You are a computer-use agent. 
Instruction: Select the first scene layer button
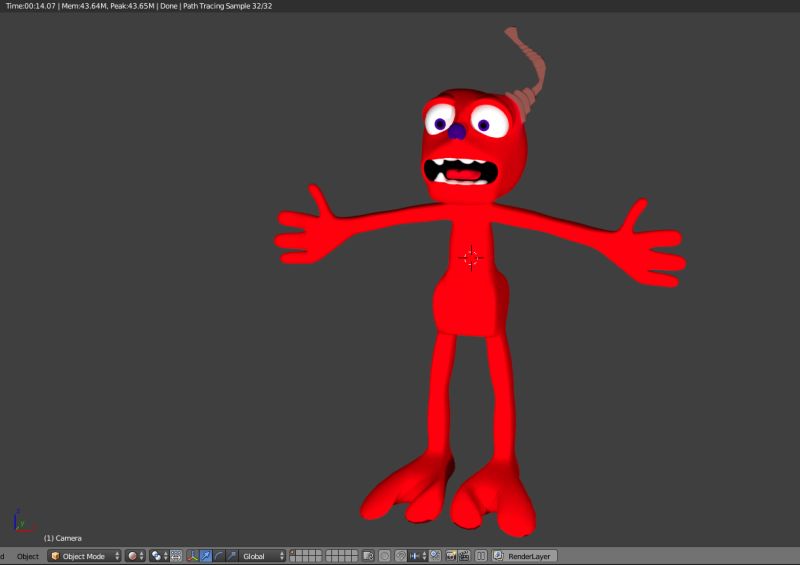point(293,553)
